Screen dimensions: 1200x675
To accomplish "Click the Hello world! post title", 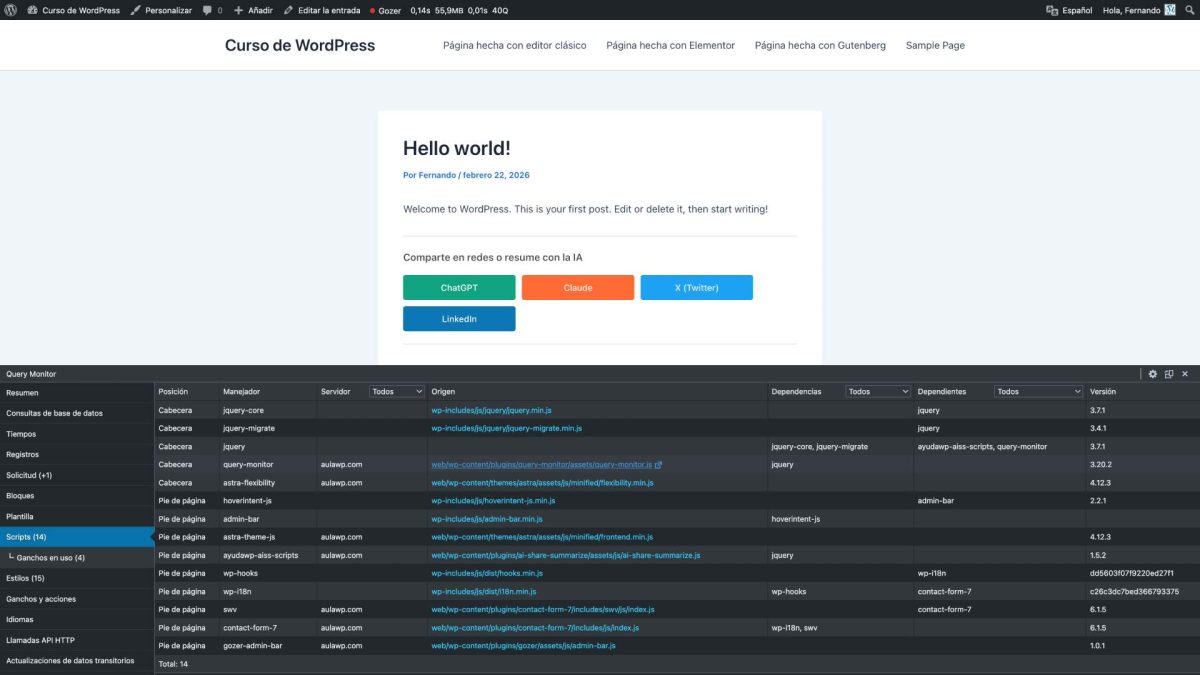I will (457, 148).
